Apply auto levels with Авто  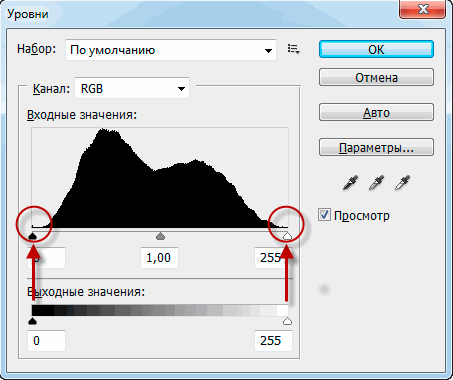tap(376, 112)
